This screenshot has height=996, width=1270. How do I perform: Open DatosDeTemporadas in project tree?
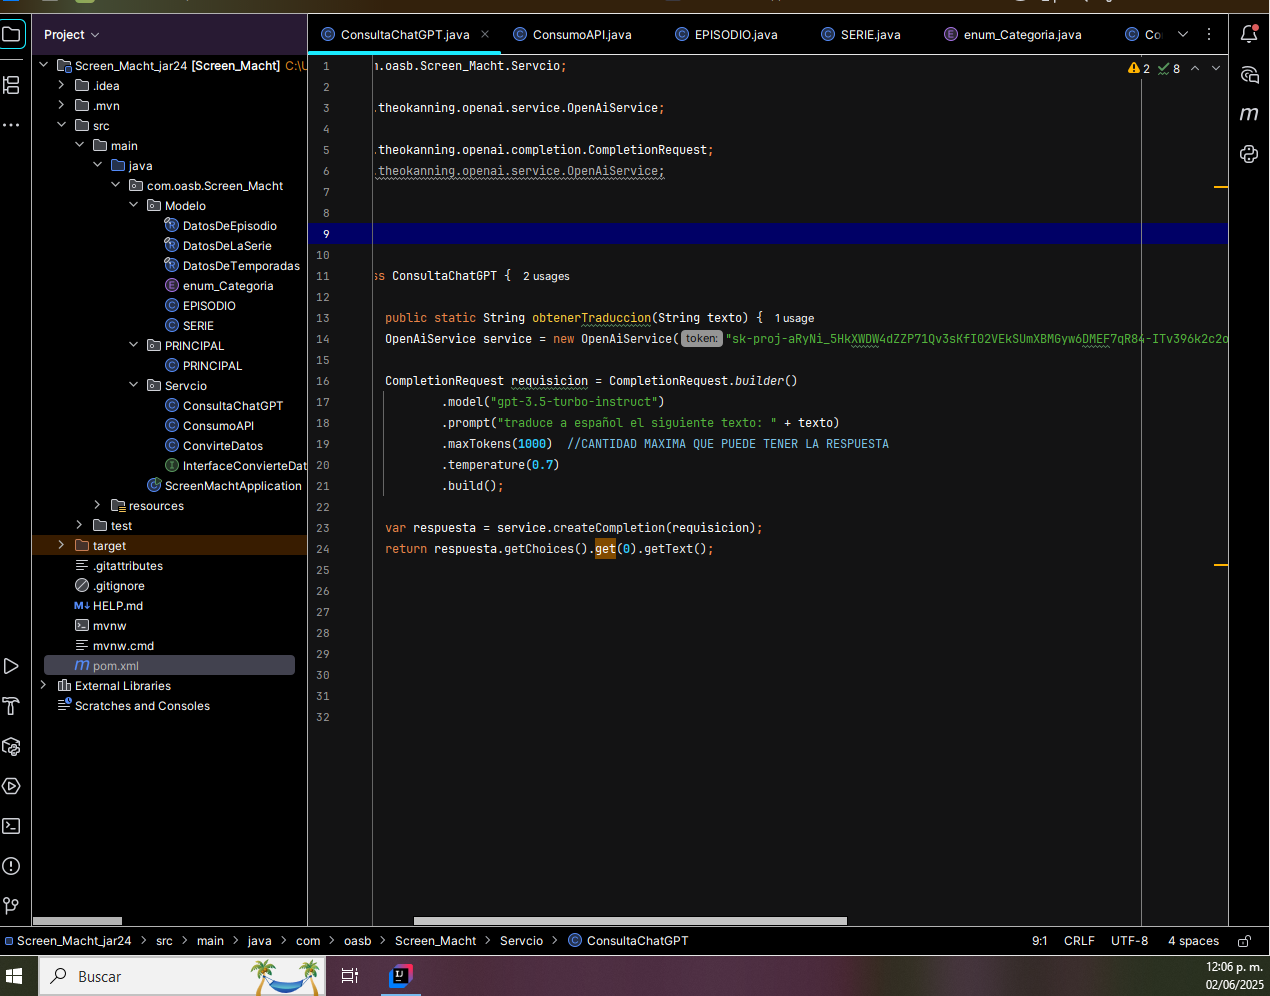coord(241,266)
